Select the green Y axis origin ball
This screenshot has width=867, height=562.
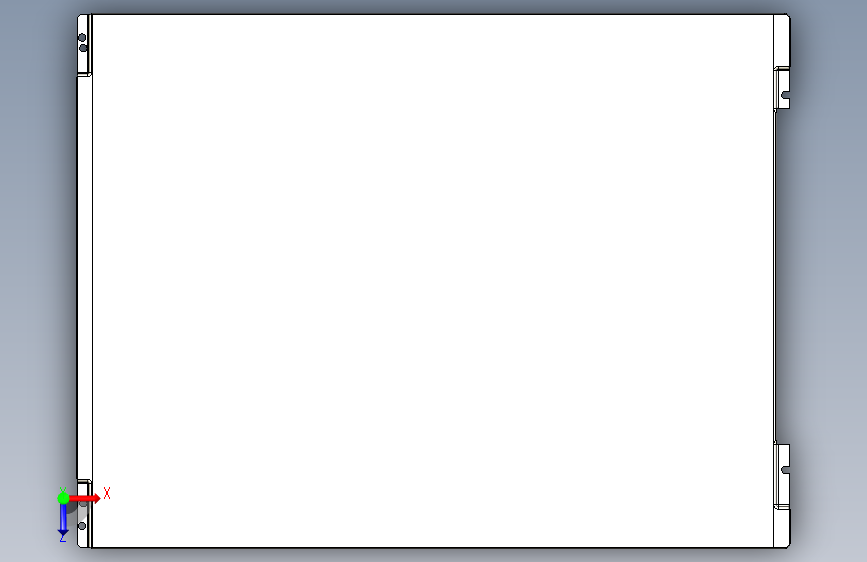click(63, 498)
